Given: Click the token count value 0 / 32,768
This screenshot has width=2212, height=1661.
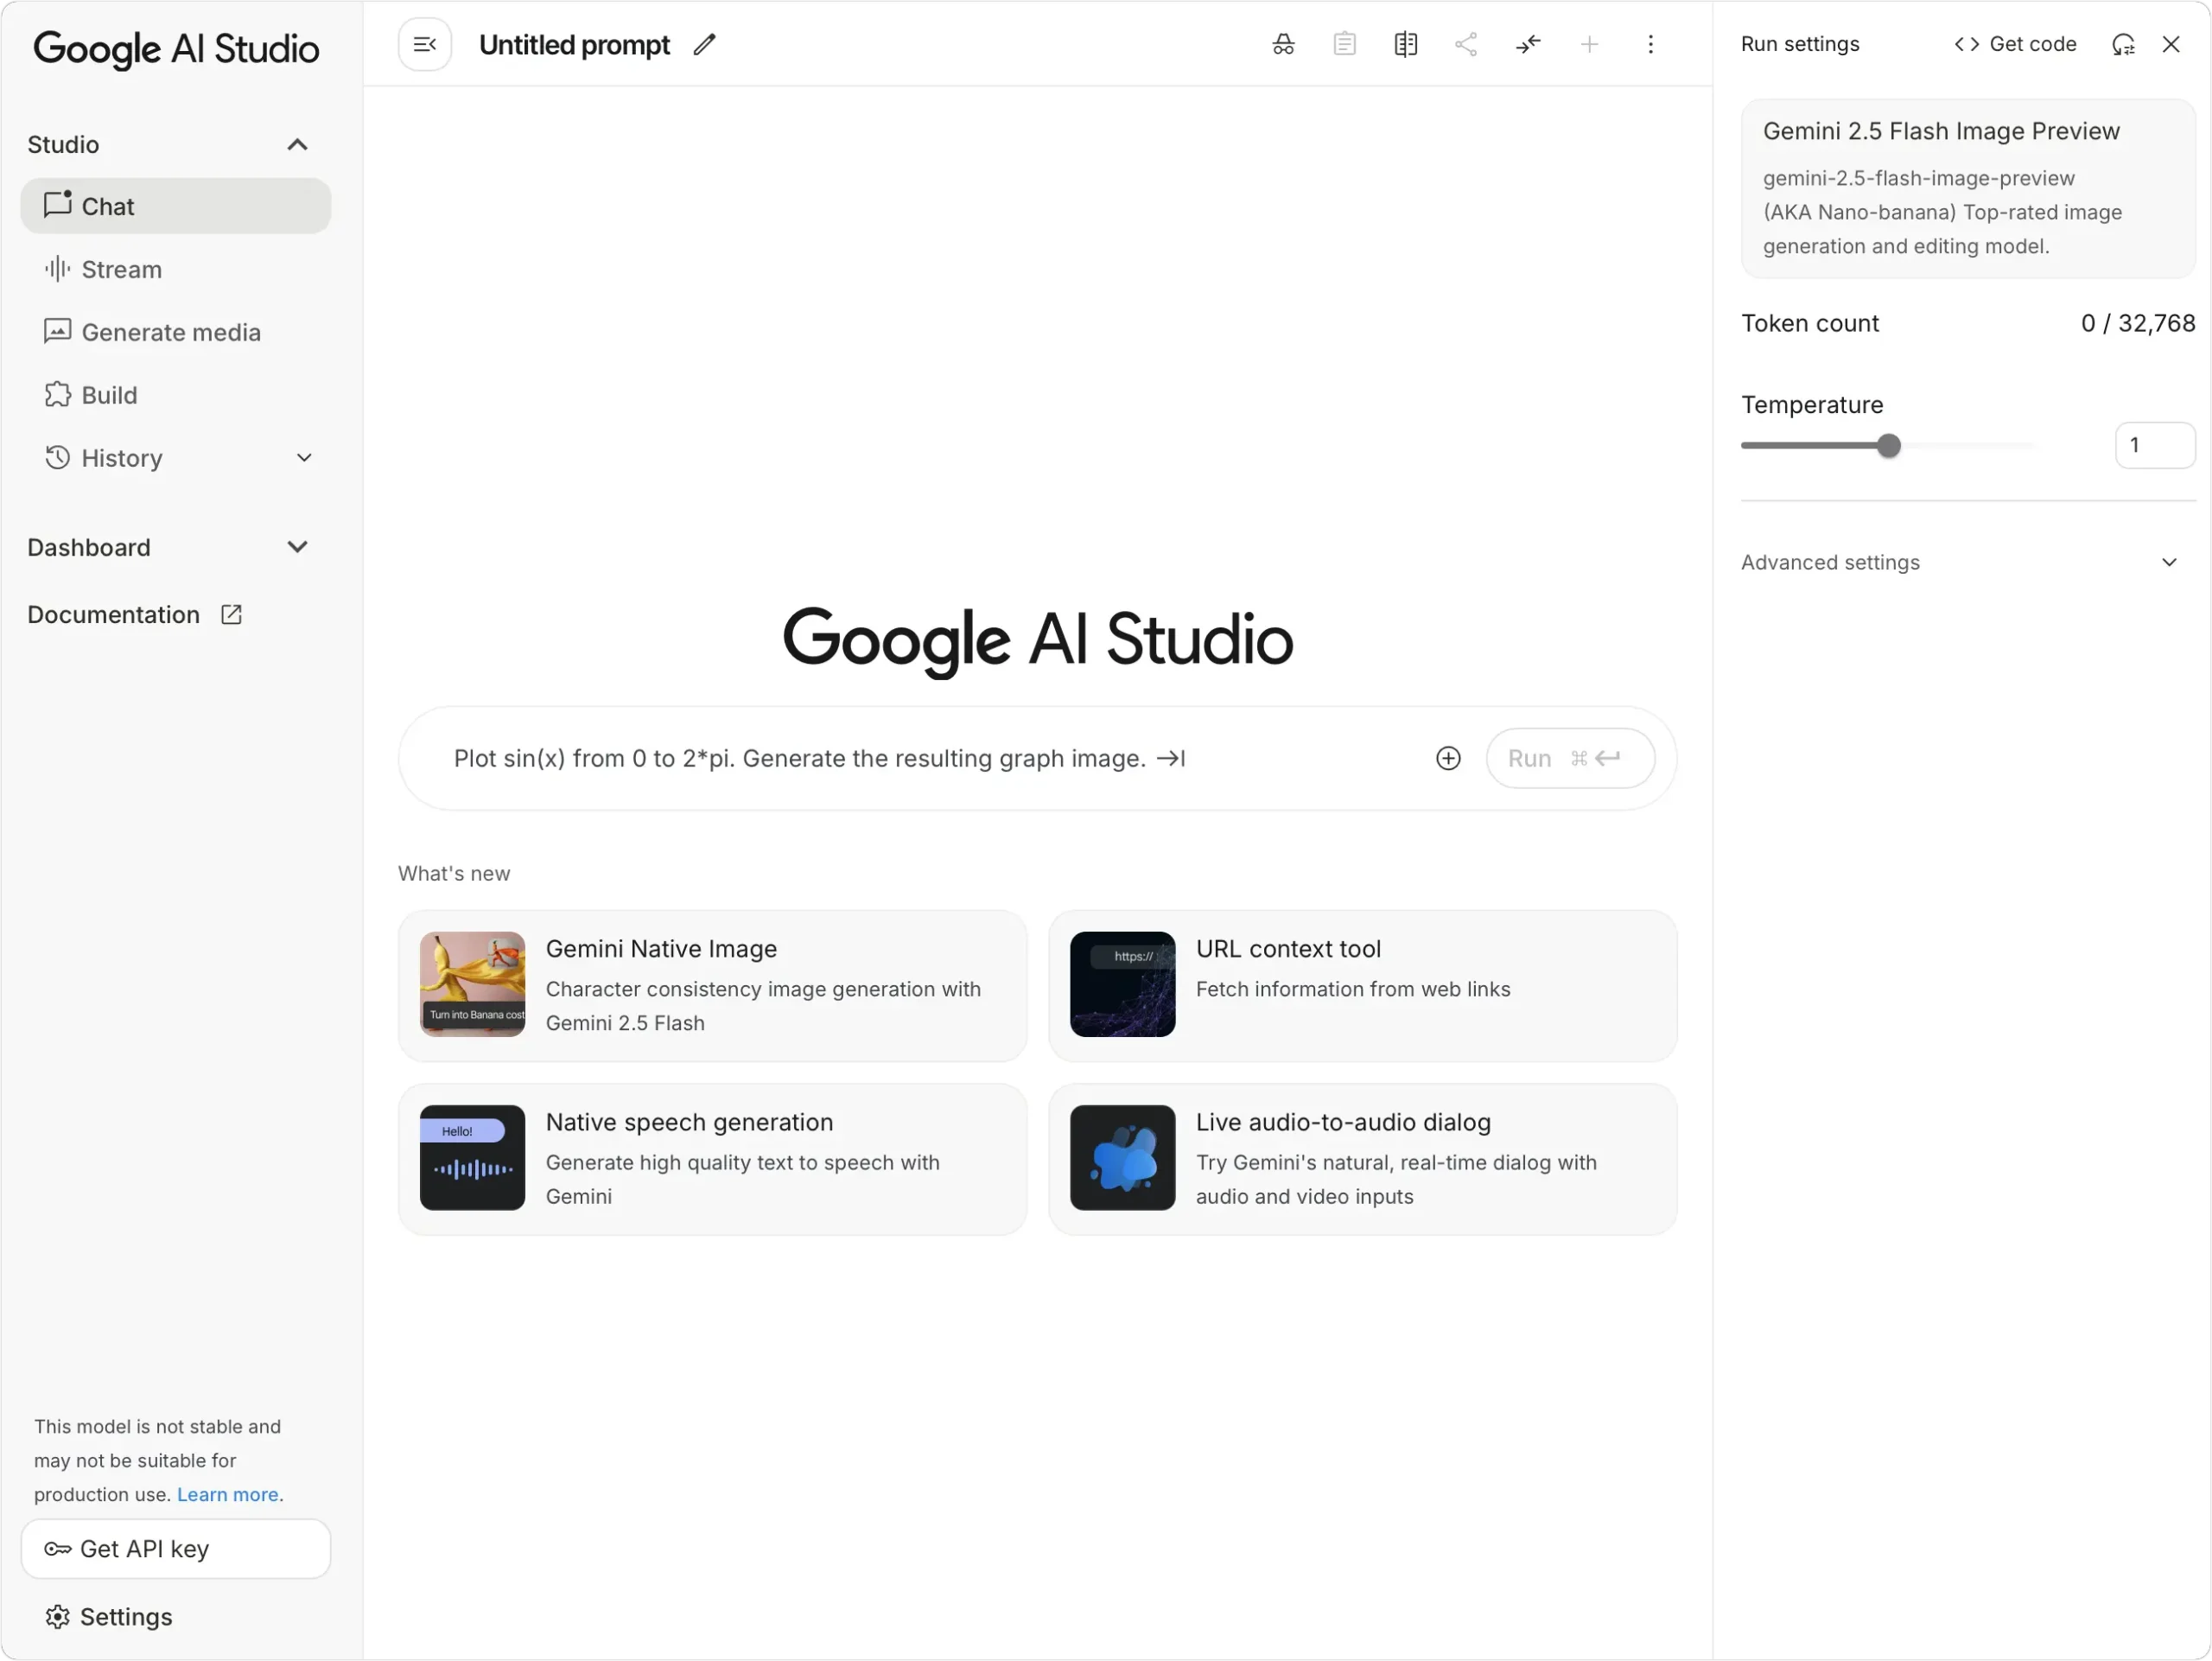Looking at the screenshot, I should (2138, 324).
